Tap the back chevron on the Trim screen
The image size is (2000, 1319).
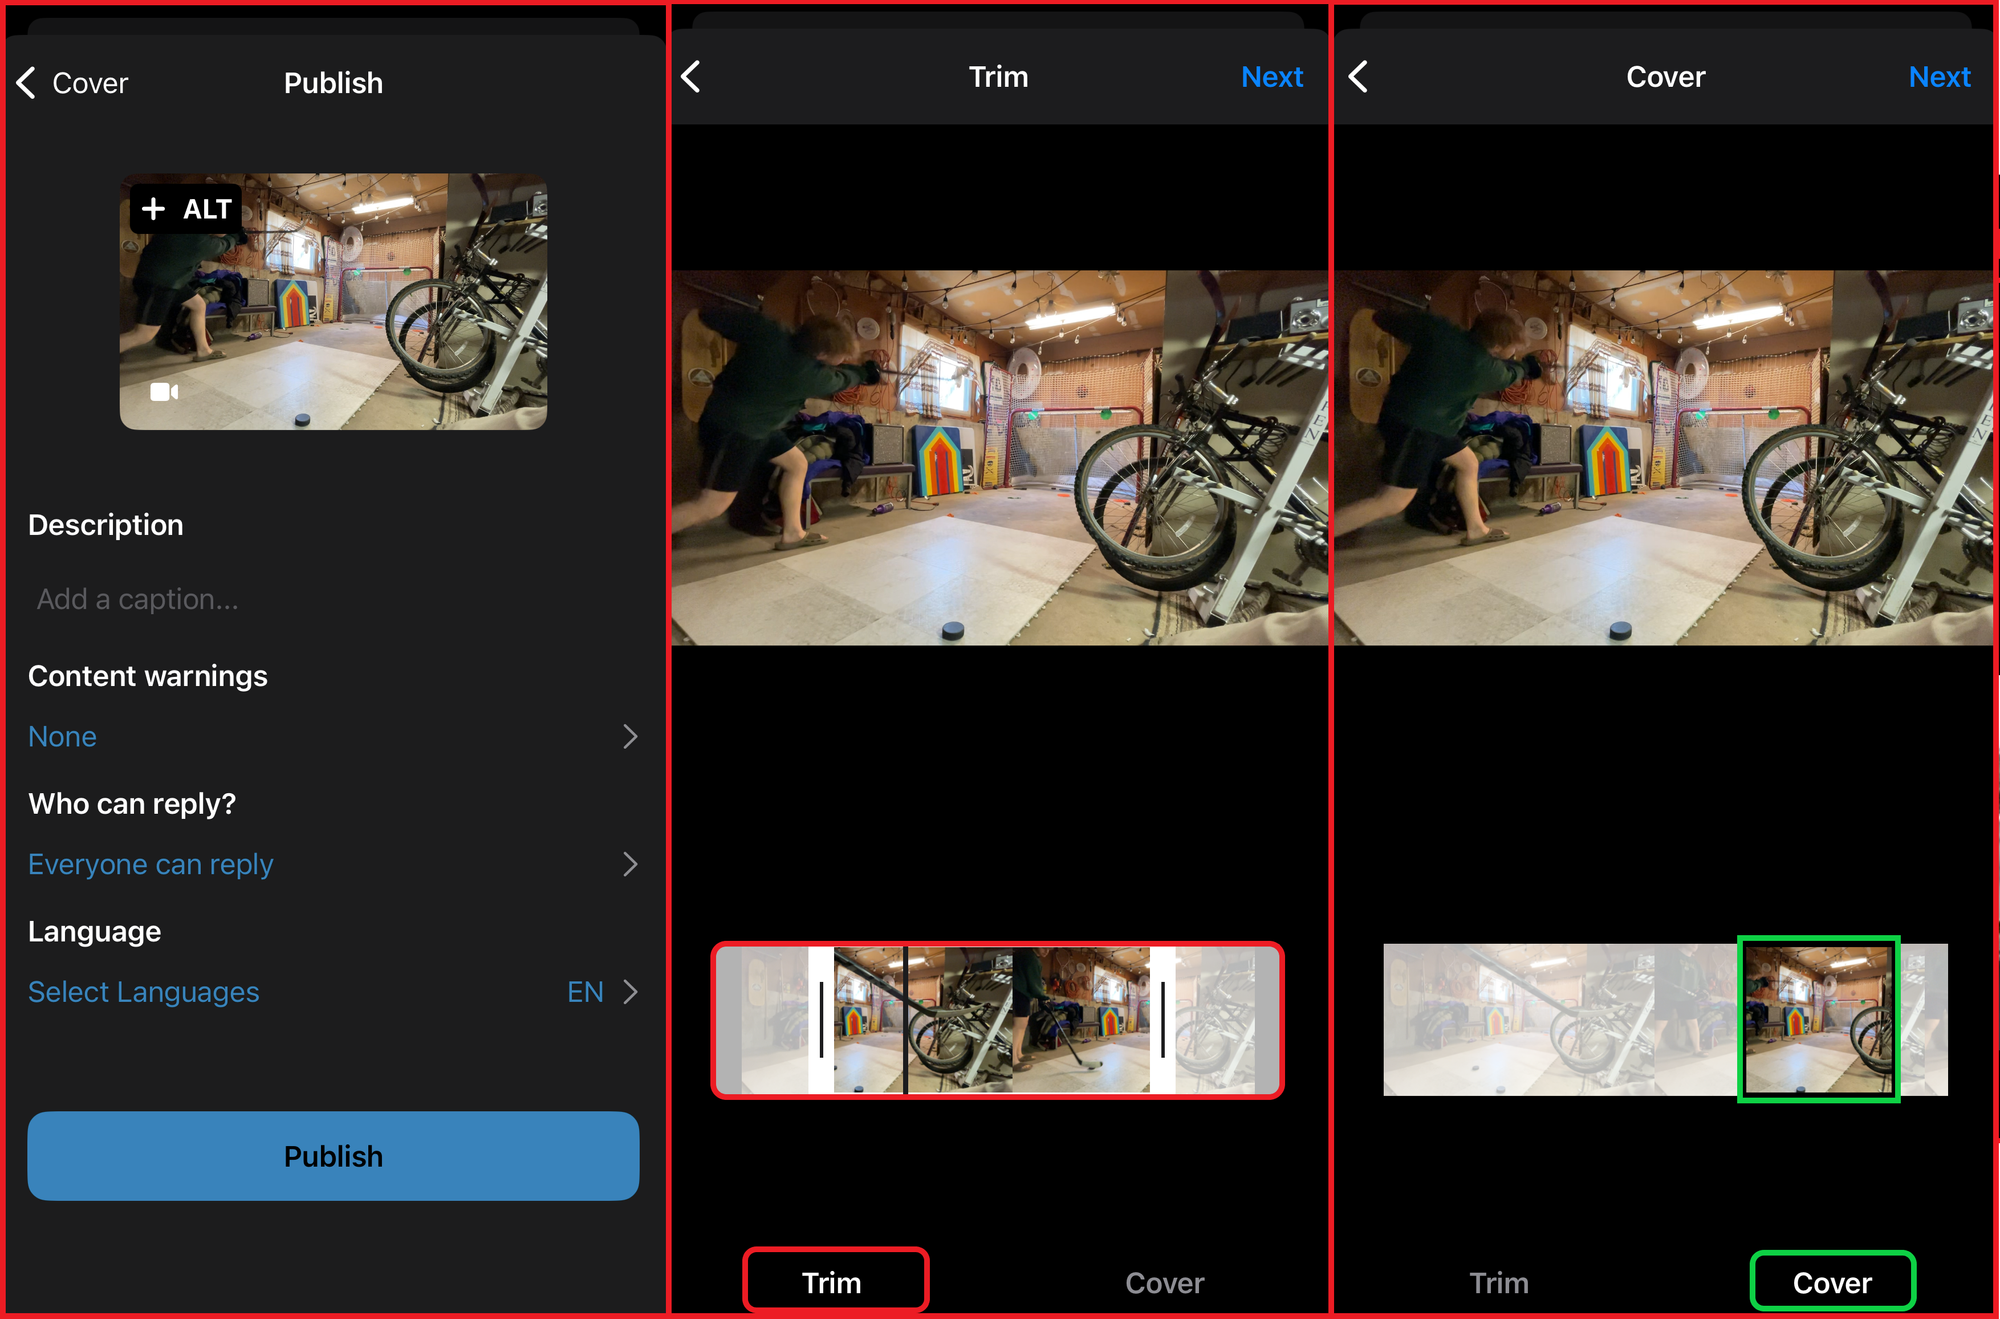[x=691, y=75]
